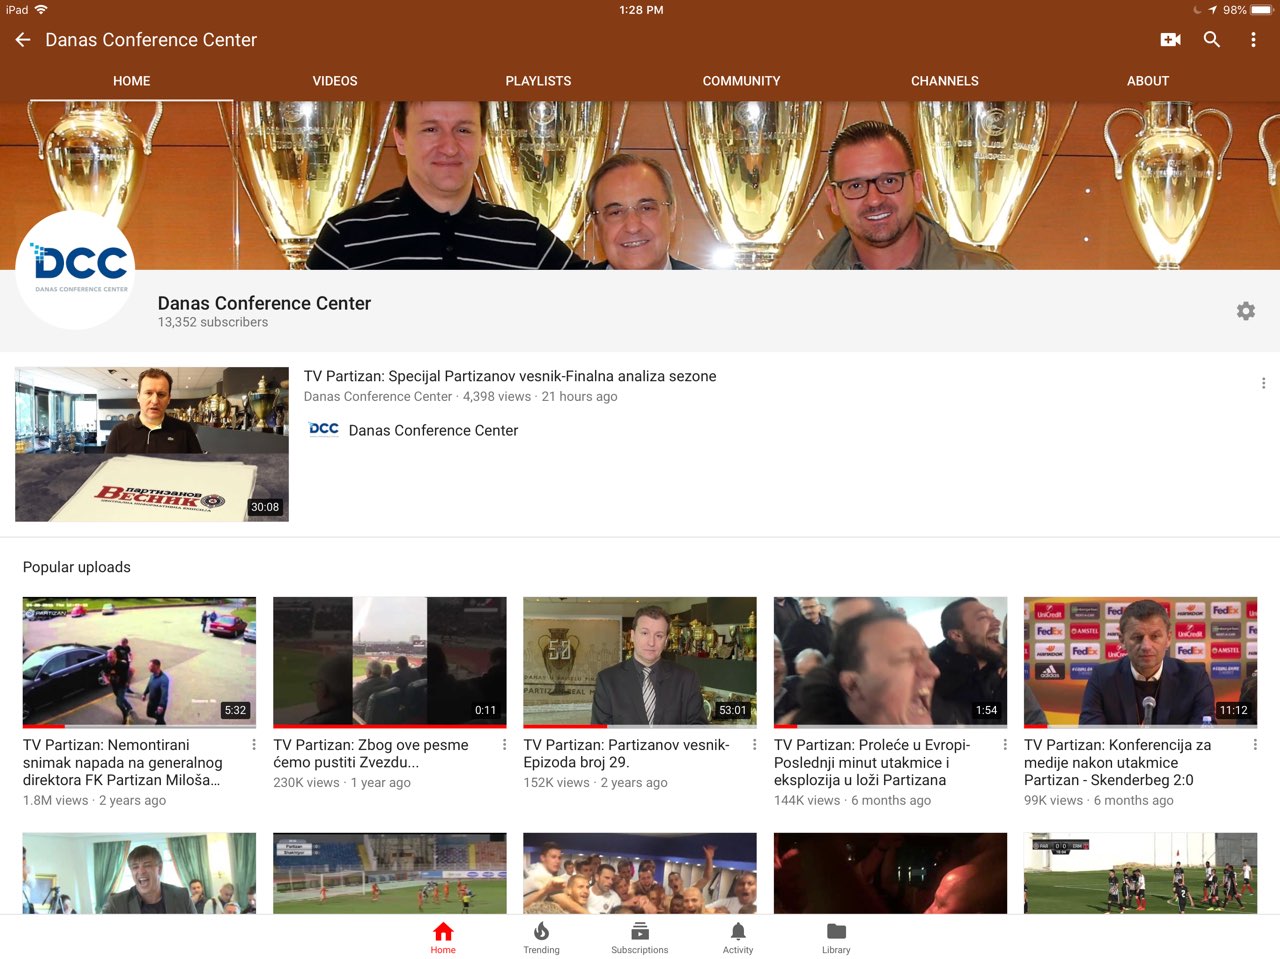
Task: Switch to the ABOUT tab
Action: (x=1148, y=81)
